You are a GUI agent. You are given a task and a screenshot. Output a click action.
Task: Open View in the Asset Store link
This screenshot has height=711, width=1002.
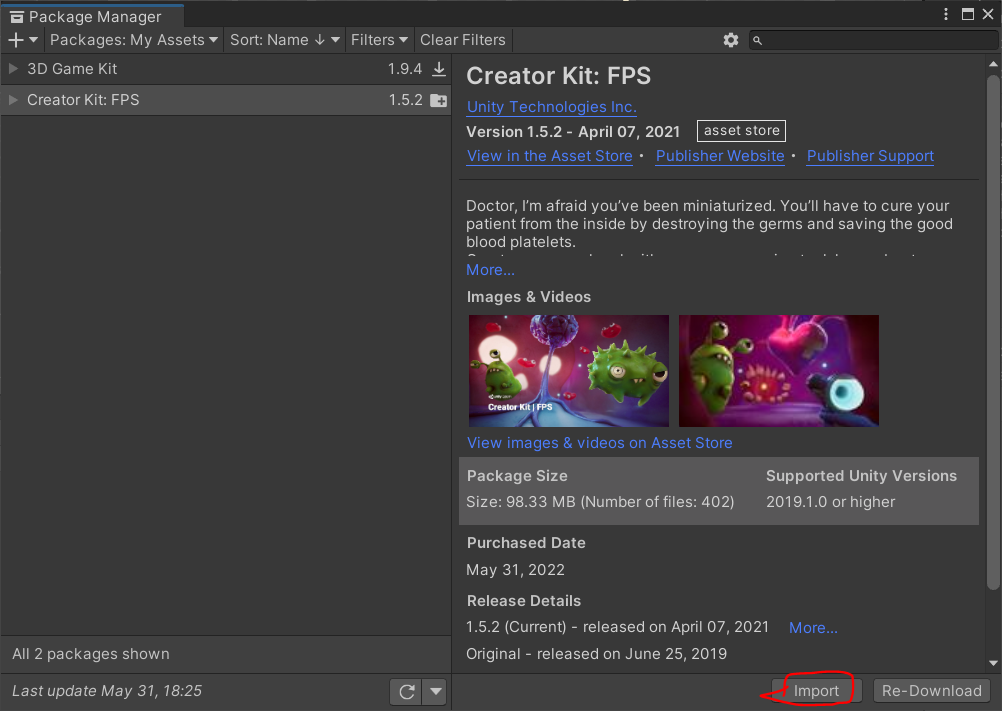550,156
